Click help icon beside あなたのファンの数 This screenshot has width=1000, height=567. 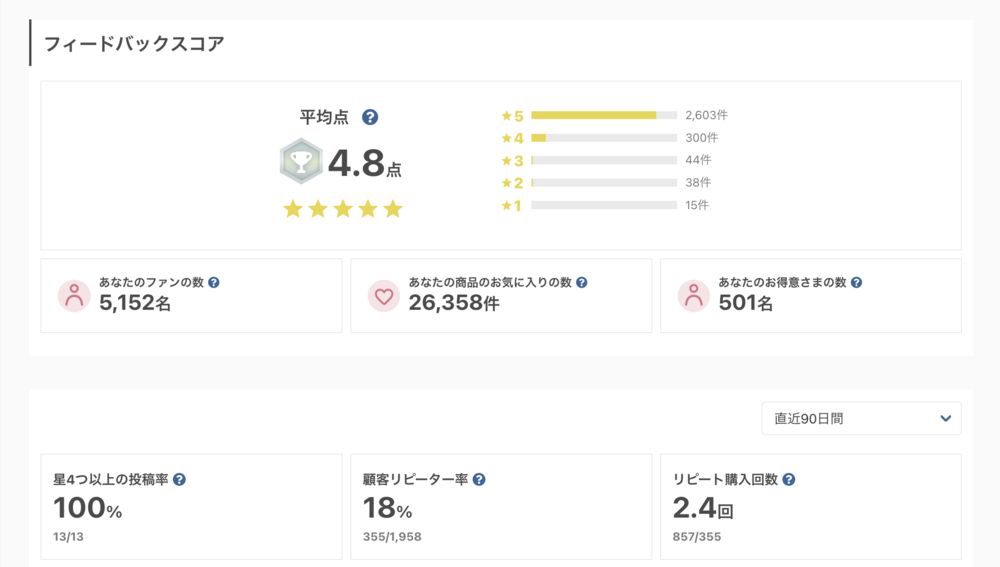click(214, 283)
